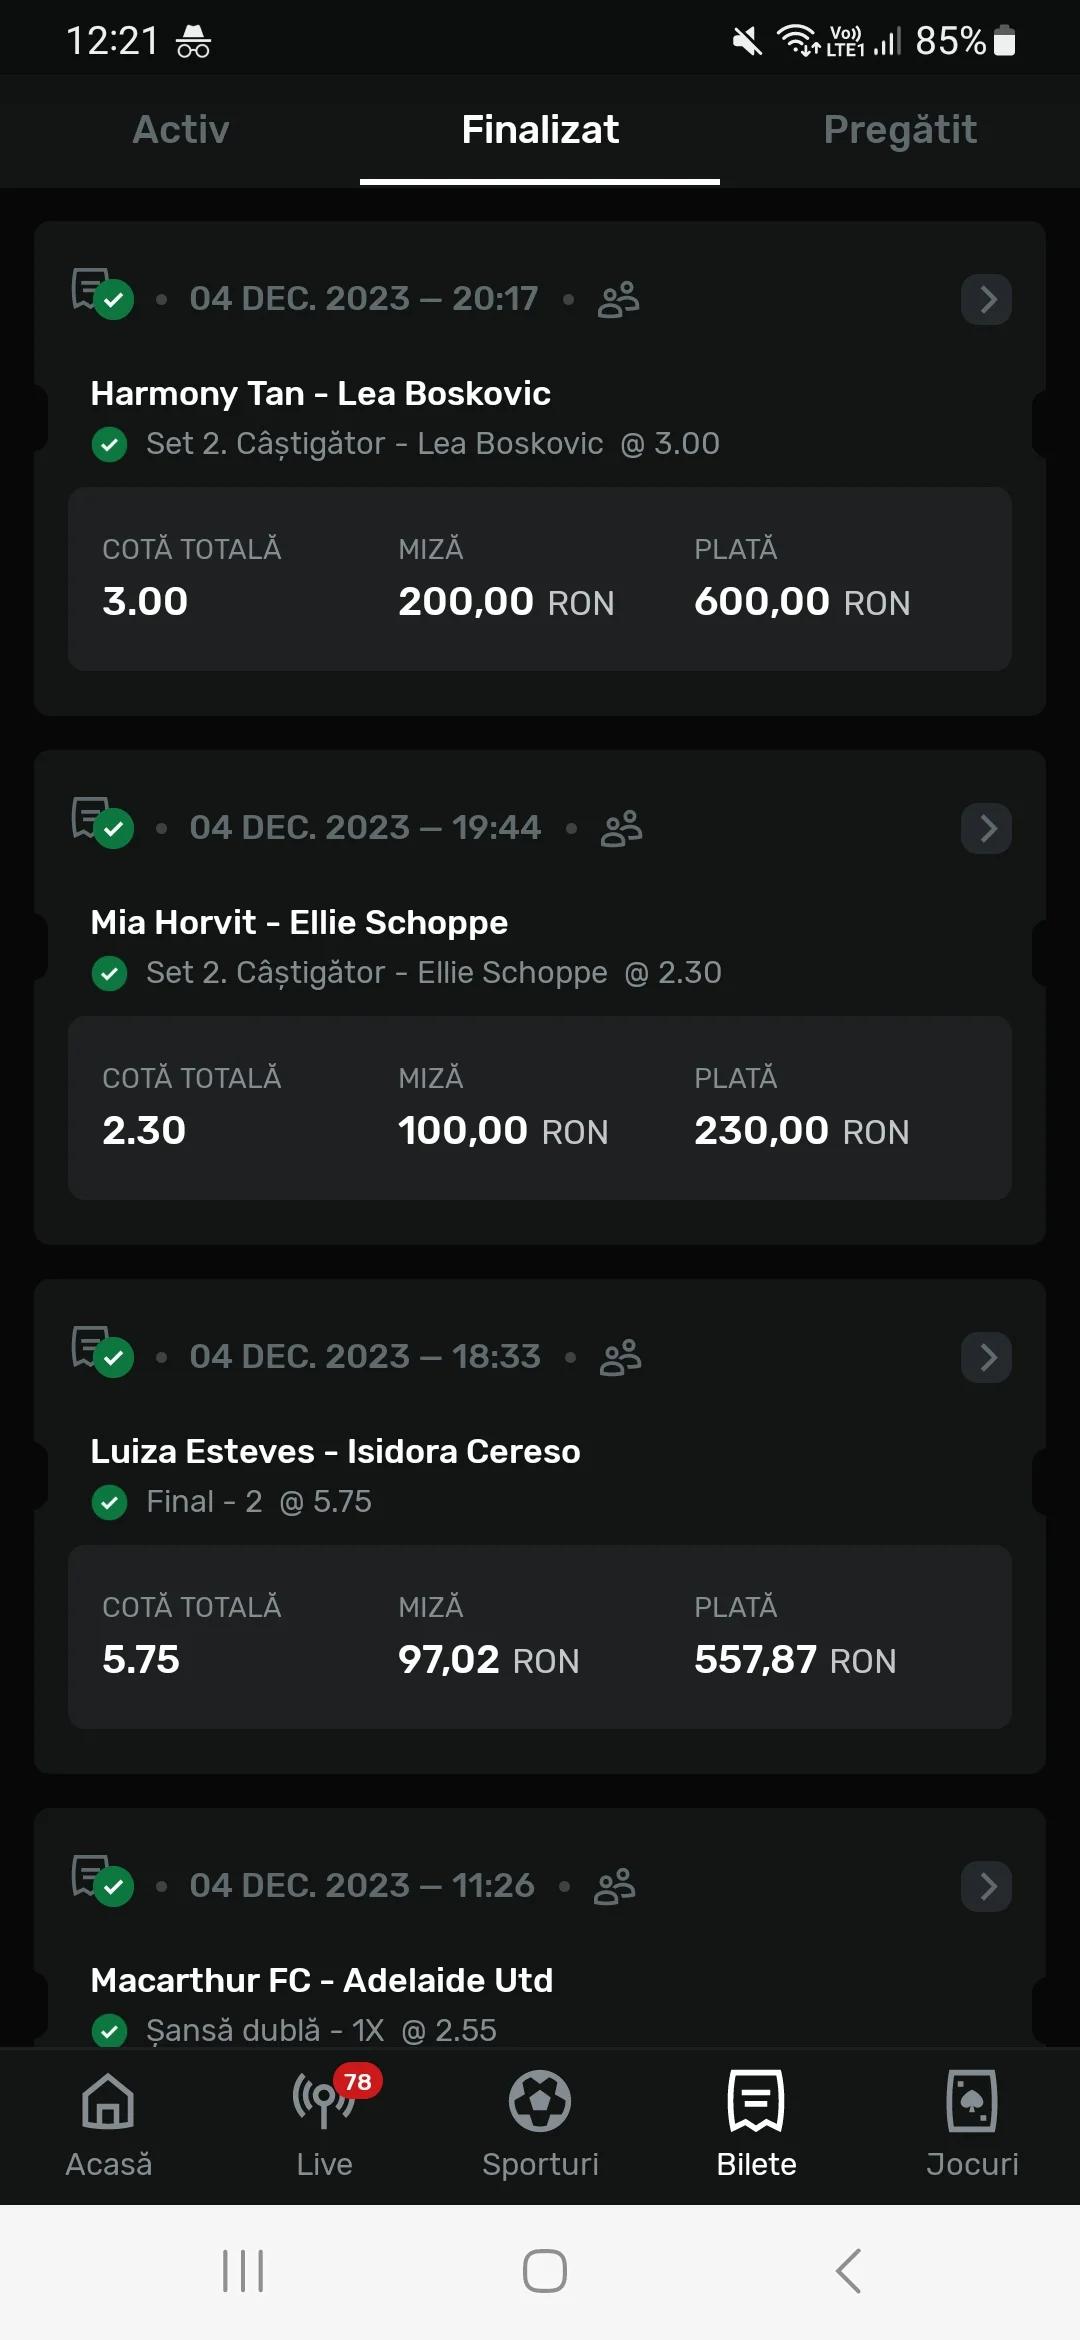Tap the Android back navigation button
1080x2340 pixels.
(848, 2271)
